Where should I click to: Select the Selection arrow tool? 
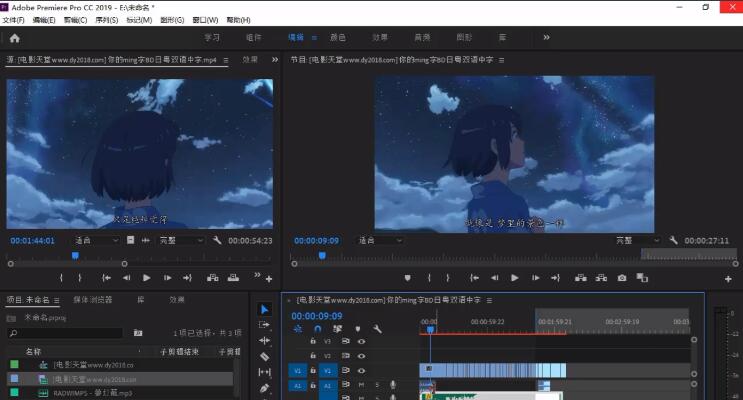point(264,310)
